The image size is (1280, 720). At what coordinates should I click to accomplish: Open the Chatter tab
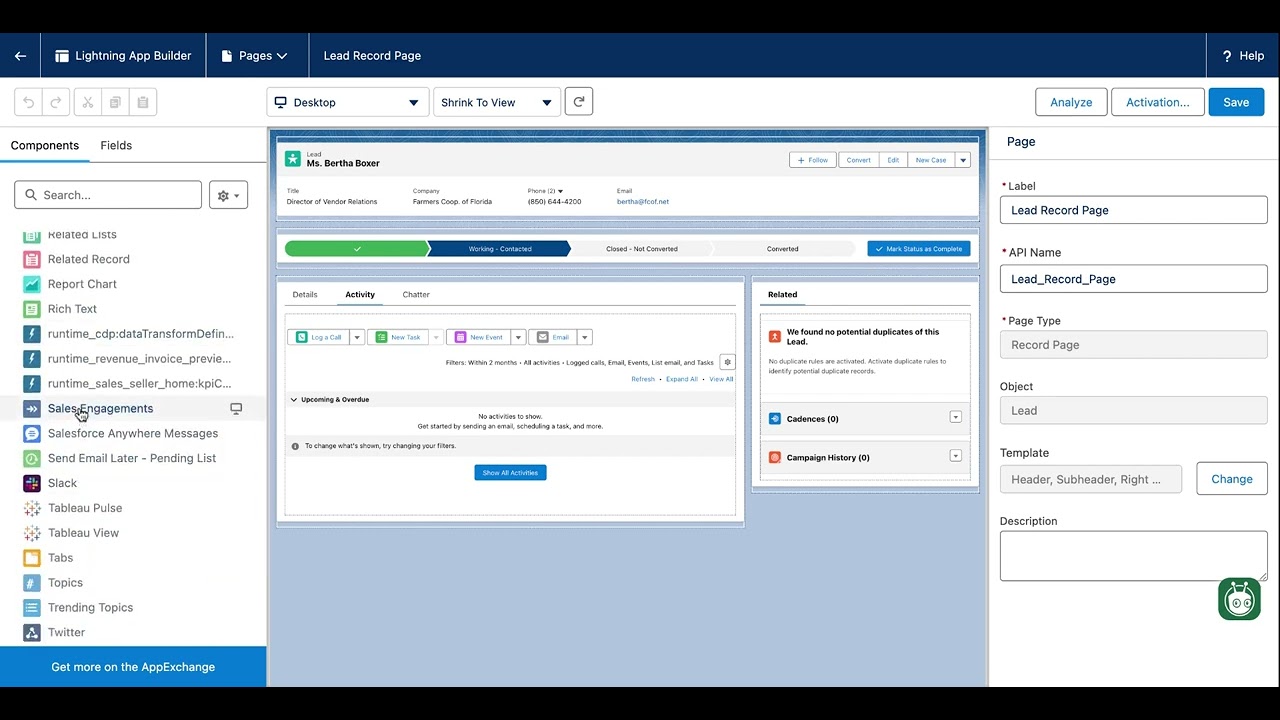(416, 295)
